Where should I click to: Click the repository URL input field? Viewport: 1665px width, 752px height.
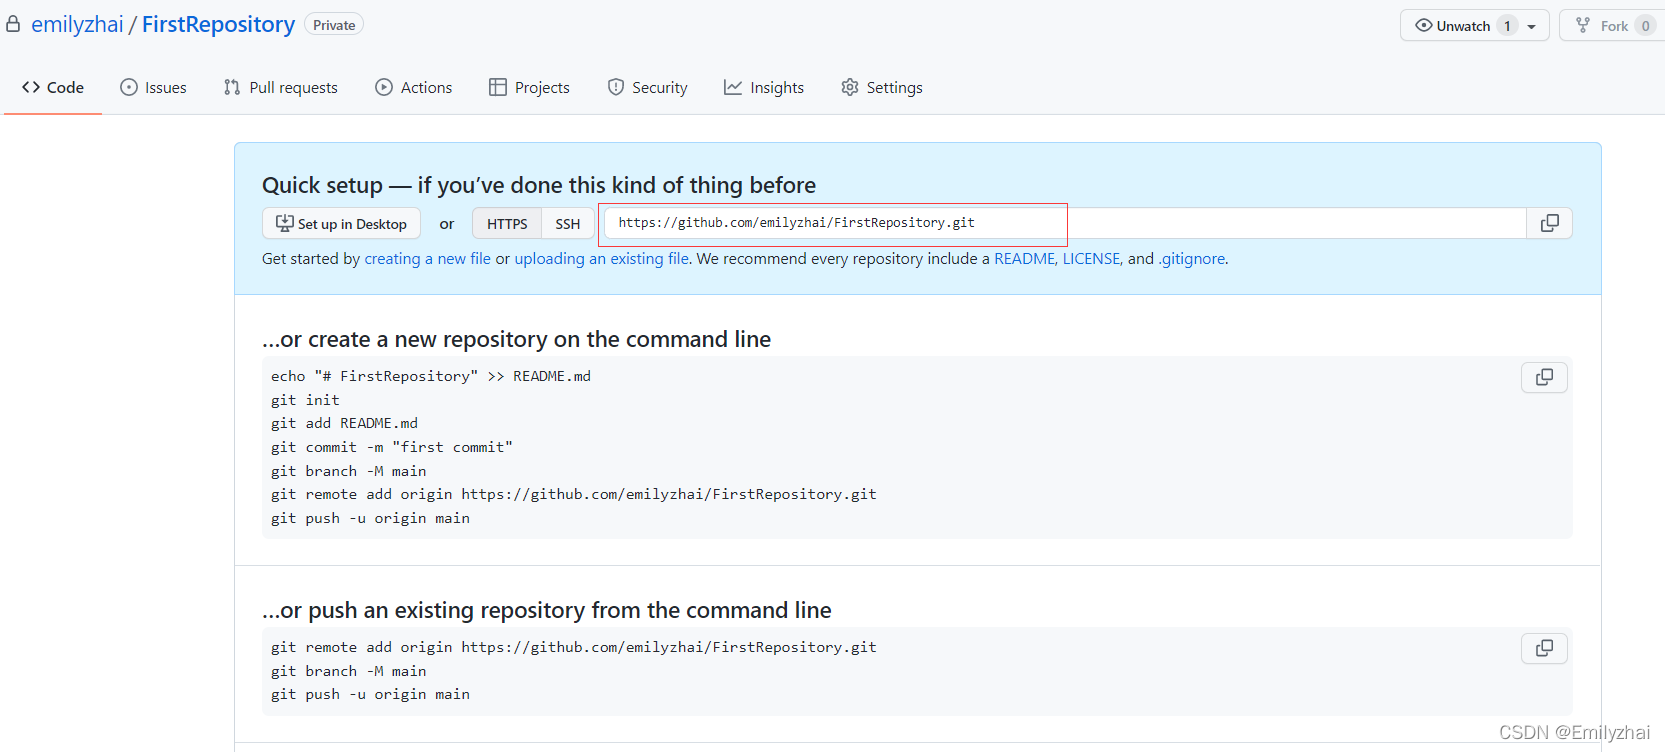click(x=1065, y=223)
